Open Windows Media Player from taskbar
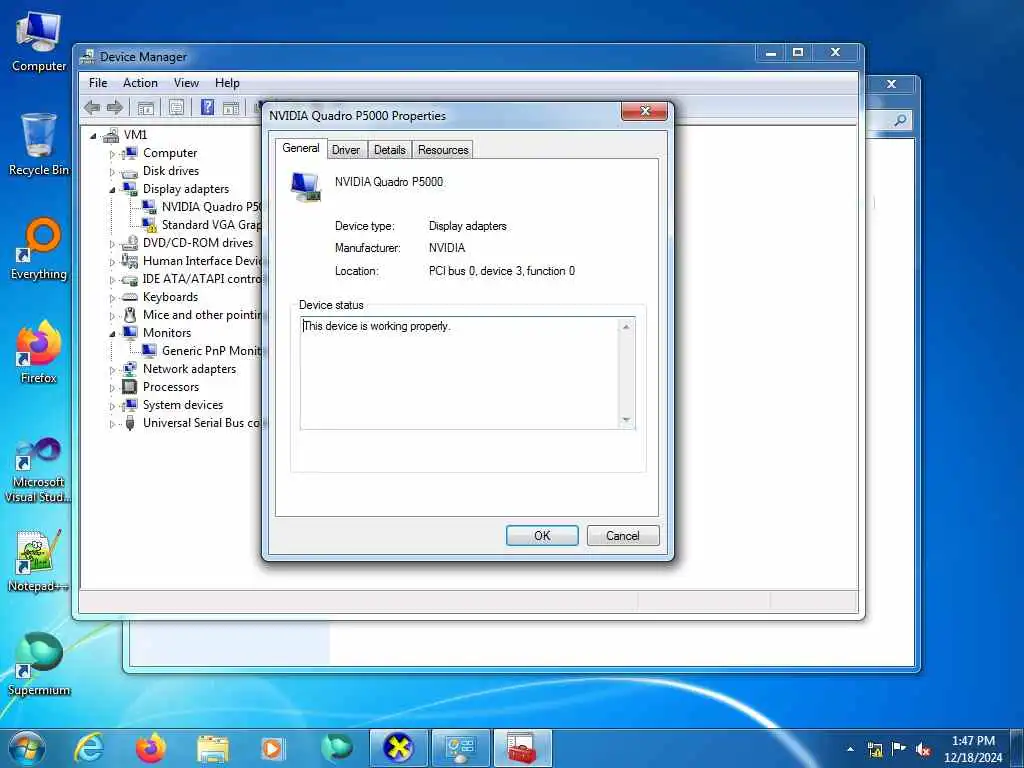Image resolution: width=1024 pixels, height=768 pixels. (272, 749)
